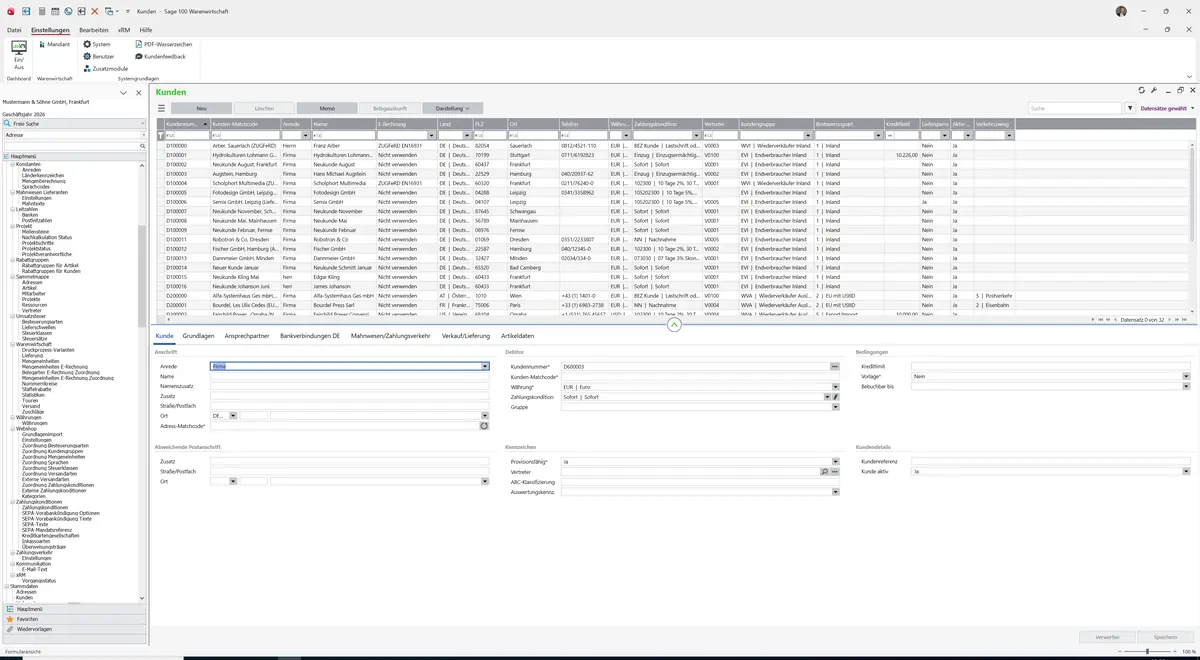Click the Memo button
Viewport: 1200px width, 660px height.
327,108
